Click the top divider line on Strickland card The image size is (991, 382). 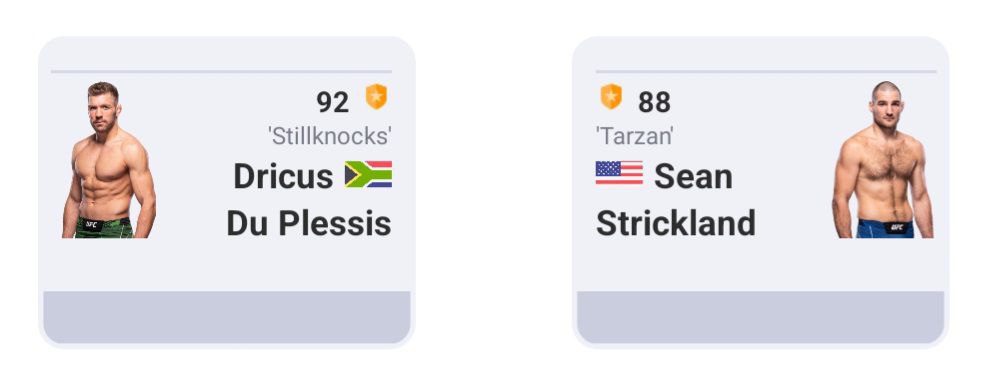tap(766, 71)
